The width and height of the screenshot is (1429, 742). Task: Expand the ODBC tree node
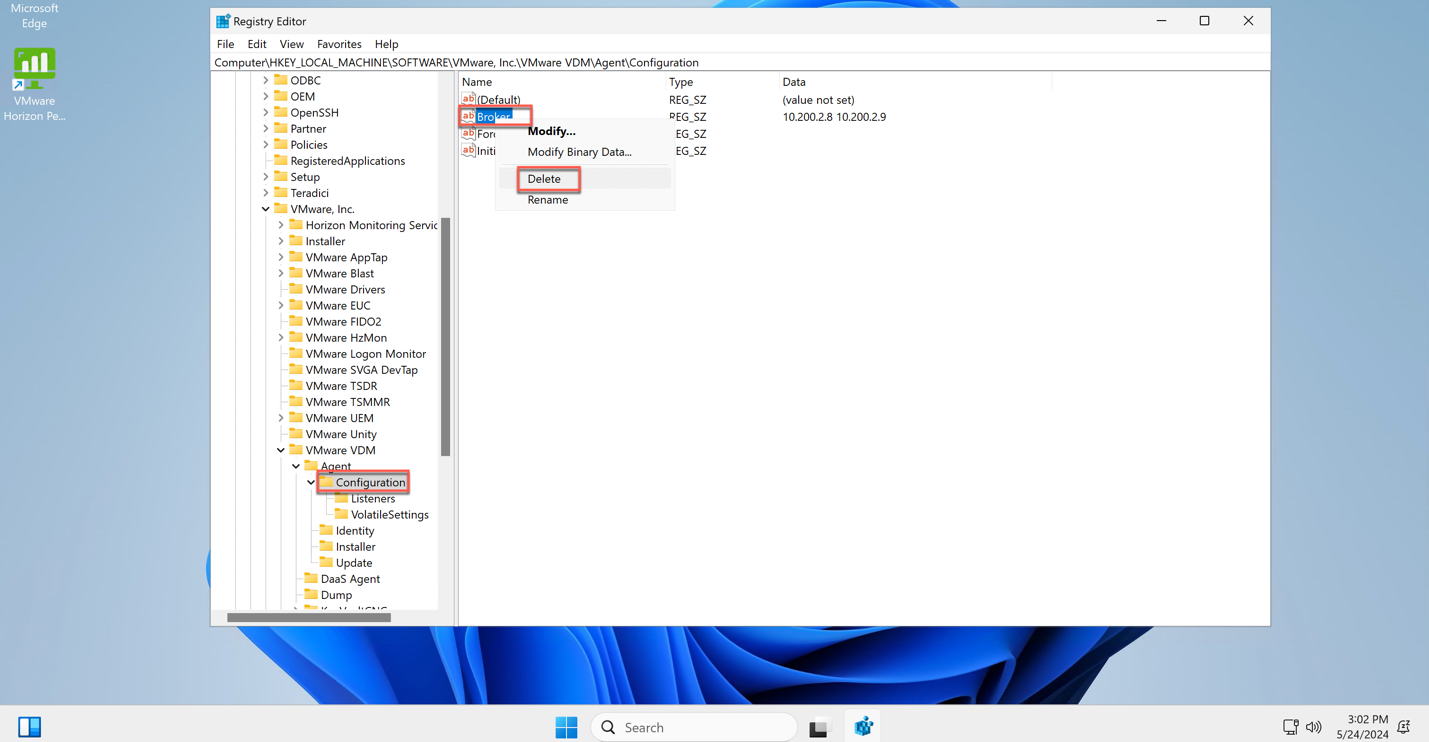point(266,80)
